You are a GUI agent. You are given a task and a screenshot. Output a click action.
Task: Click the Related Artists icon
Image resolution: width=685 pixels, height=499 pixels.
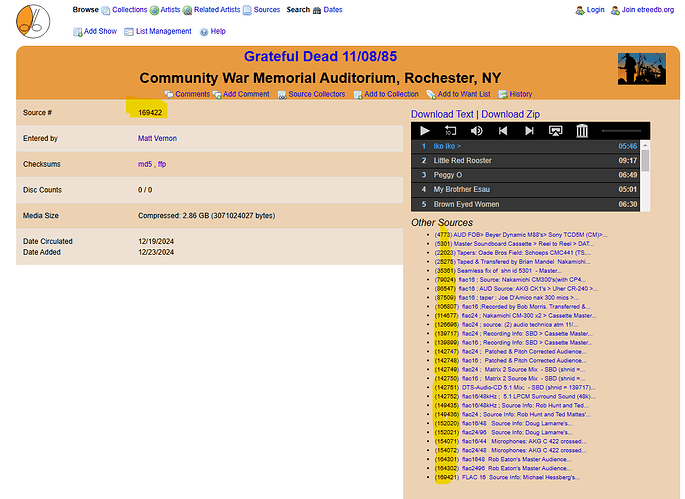[187, 10]
